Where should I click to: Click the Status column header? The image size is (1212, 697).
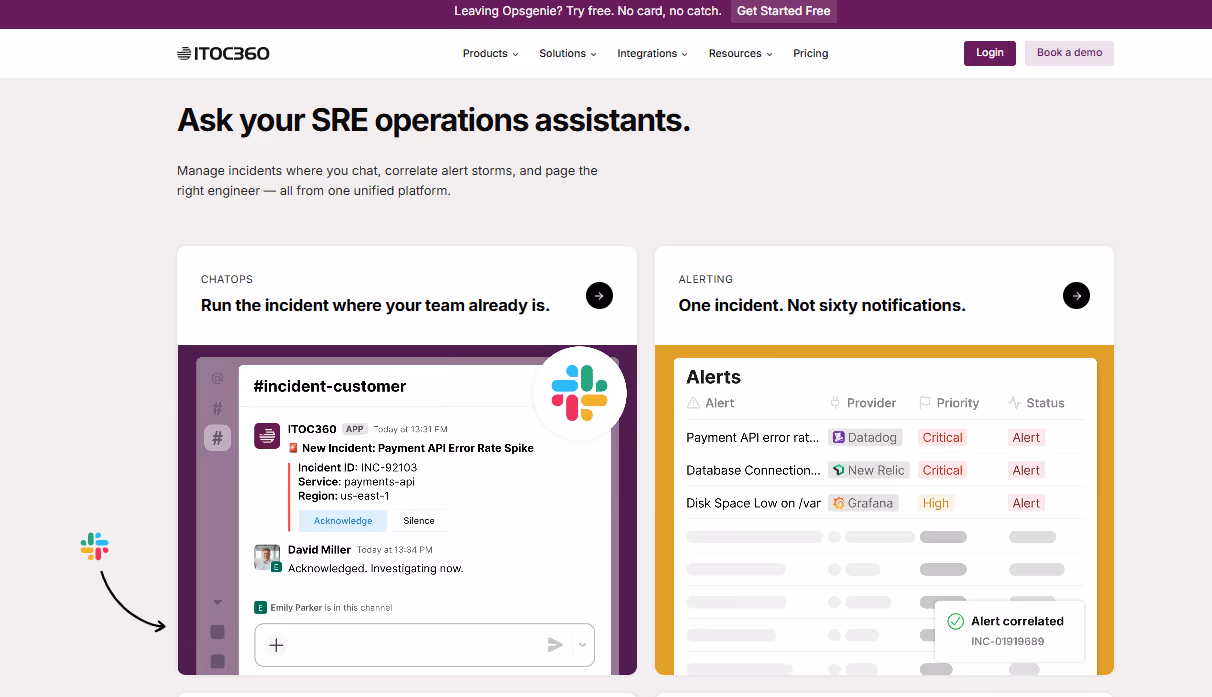tap(1045, 403)
